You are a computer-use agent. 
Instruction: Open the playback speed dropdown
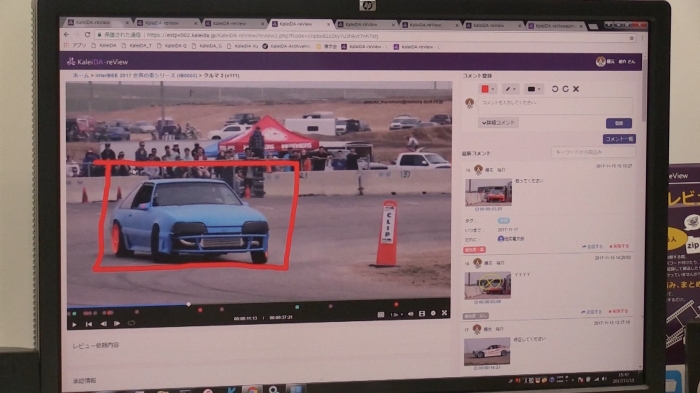pos(396,314)
